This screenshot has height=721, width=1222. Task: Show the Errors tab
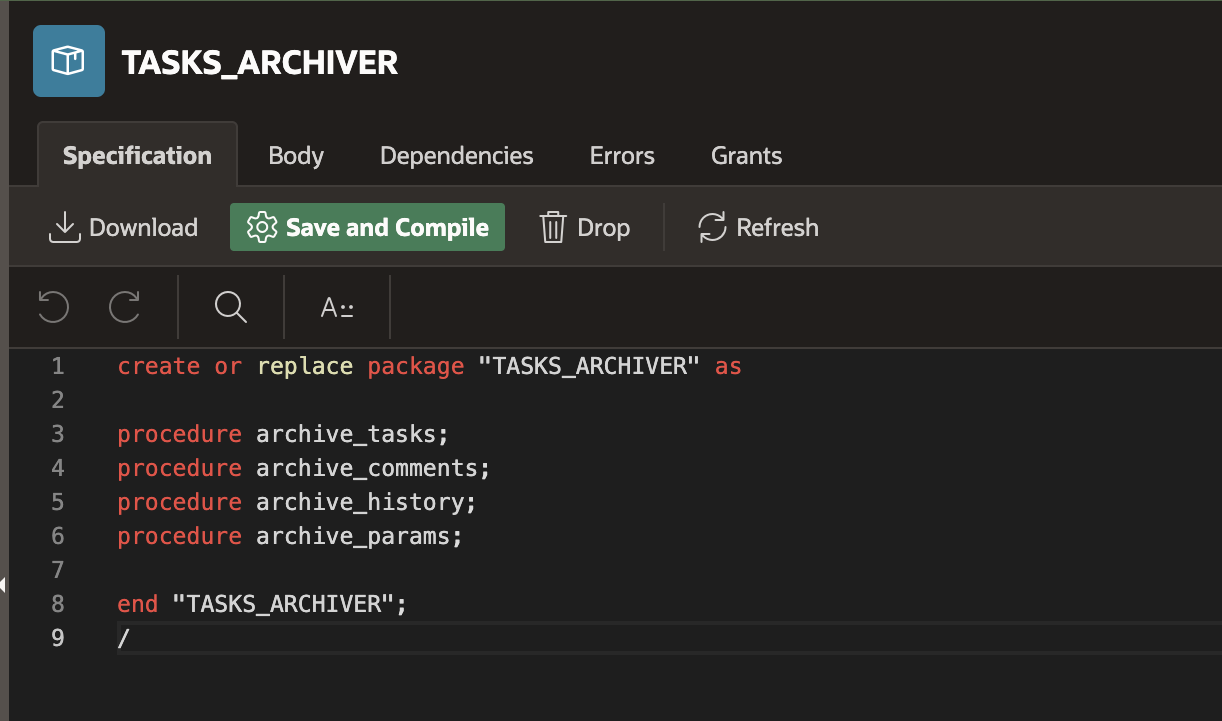[622, 156]
